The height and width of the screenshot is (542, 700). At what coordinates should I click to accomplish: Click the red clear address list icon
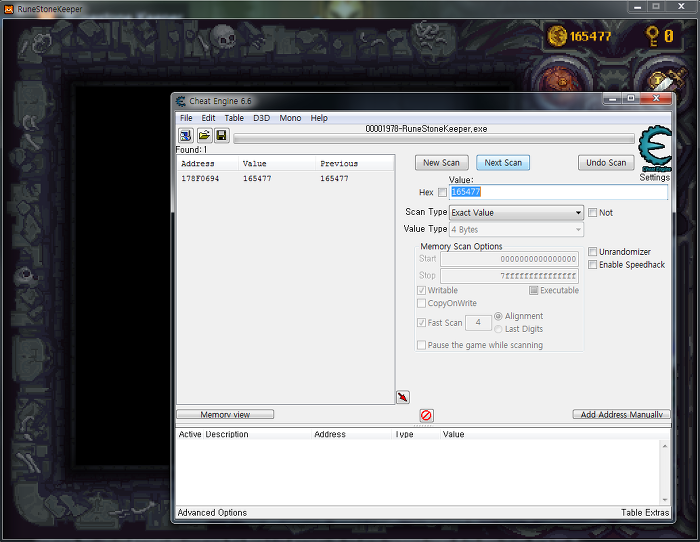pyautogui.click(x=426, y=415)
